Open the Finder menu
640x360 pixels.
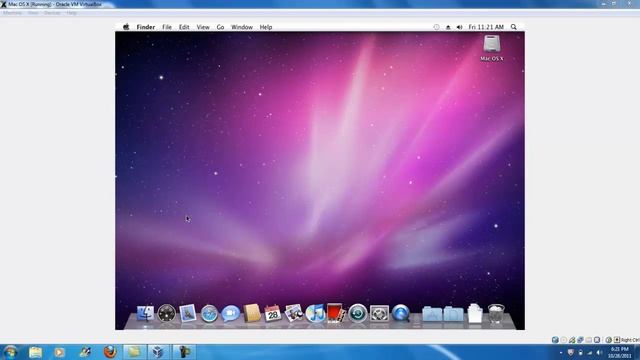coord(146,27)
